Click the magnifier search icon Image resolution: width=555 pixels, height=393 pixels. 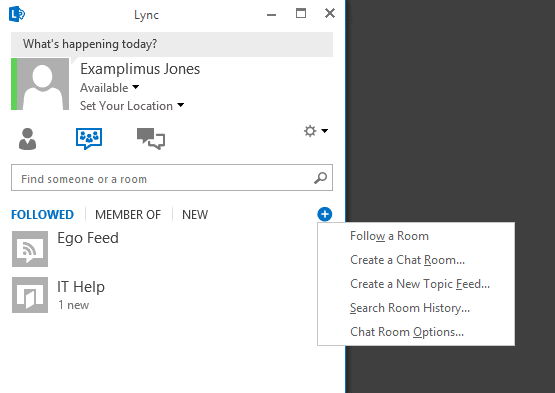click(x=320, y=178)
